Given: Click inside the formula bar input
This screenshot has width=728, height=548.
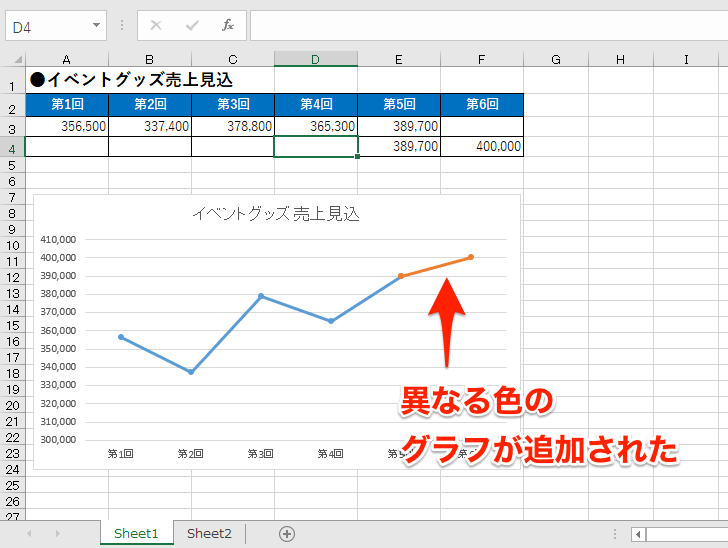Looking at the screenshot, I should coord(489,26).
